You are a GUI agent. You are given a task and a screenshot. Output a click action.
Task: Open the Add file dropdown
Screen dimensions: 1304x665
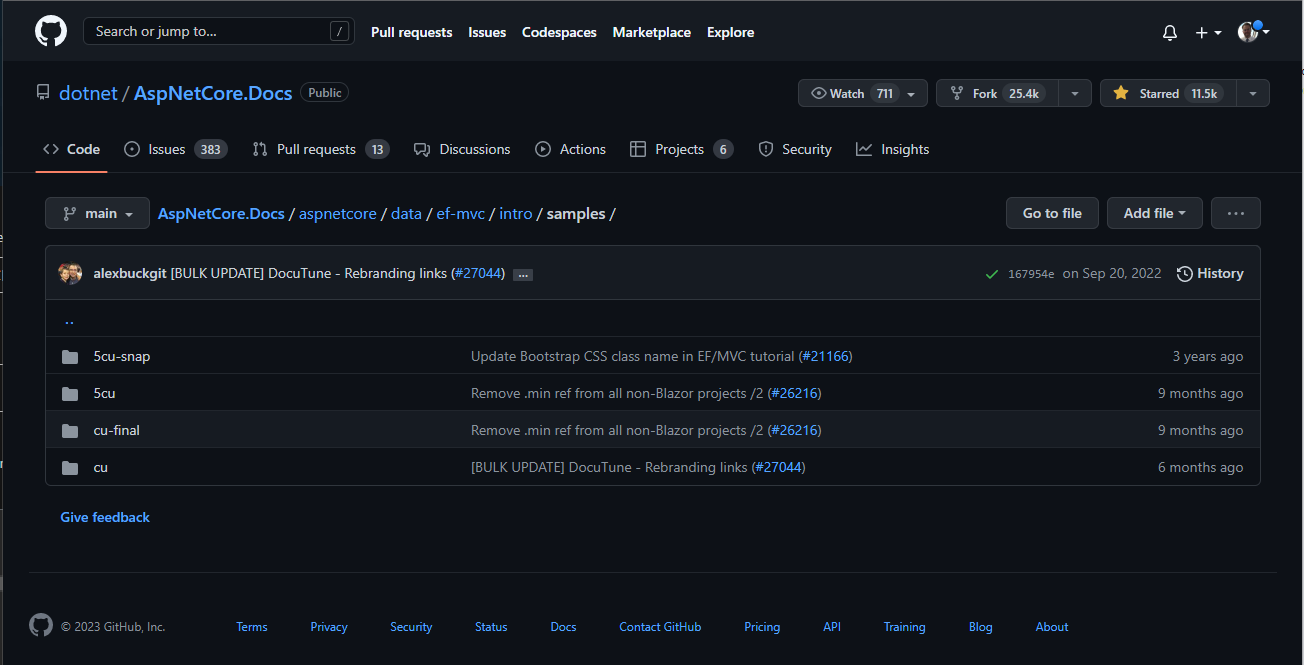(x=1155, y=213)
